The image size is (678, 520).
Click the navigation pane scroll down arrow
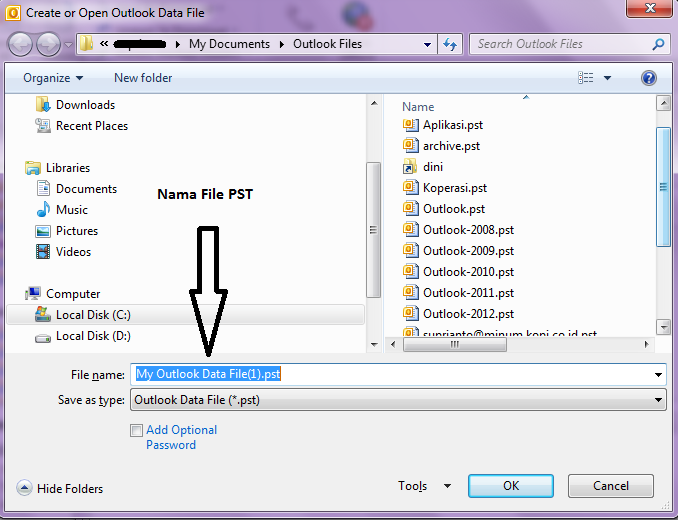point(374,345)
